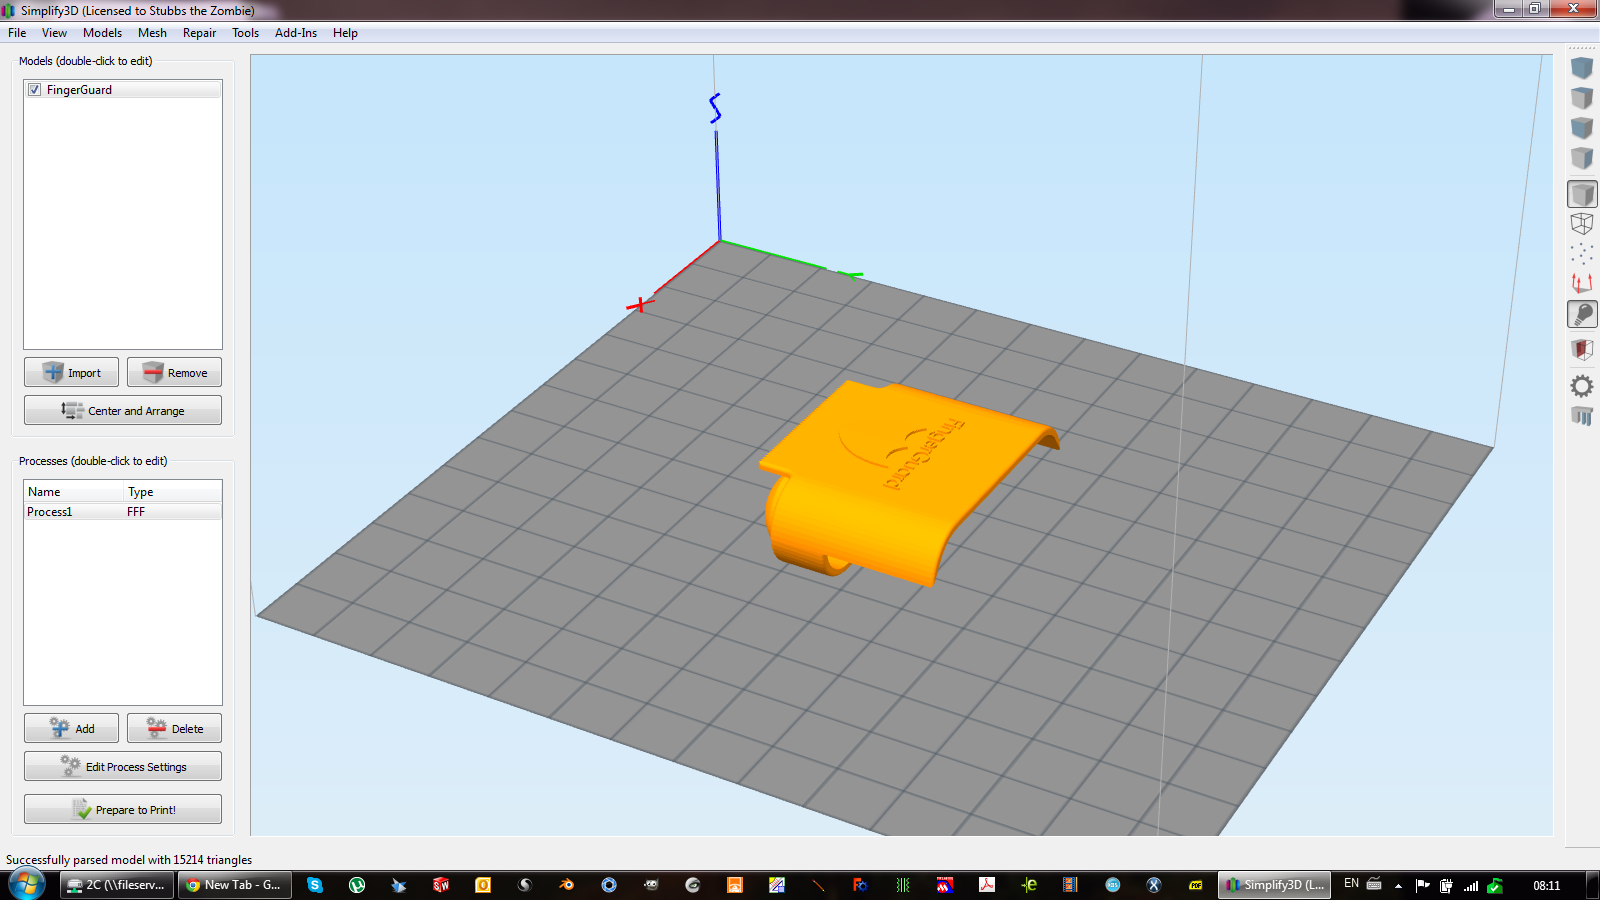The image size is (1600, 900).
Task: Switch to the side view cube
Action: (1581, 158)
